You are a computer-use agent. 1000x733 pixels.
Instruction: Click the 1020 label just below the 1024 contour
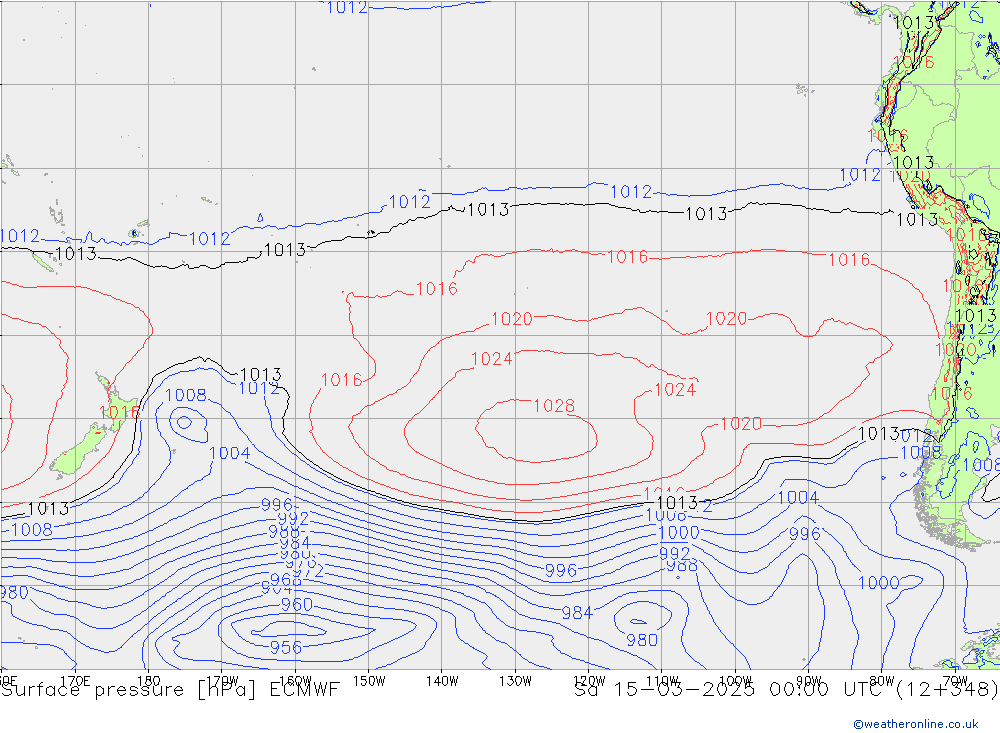(741, 424)
